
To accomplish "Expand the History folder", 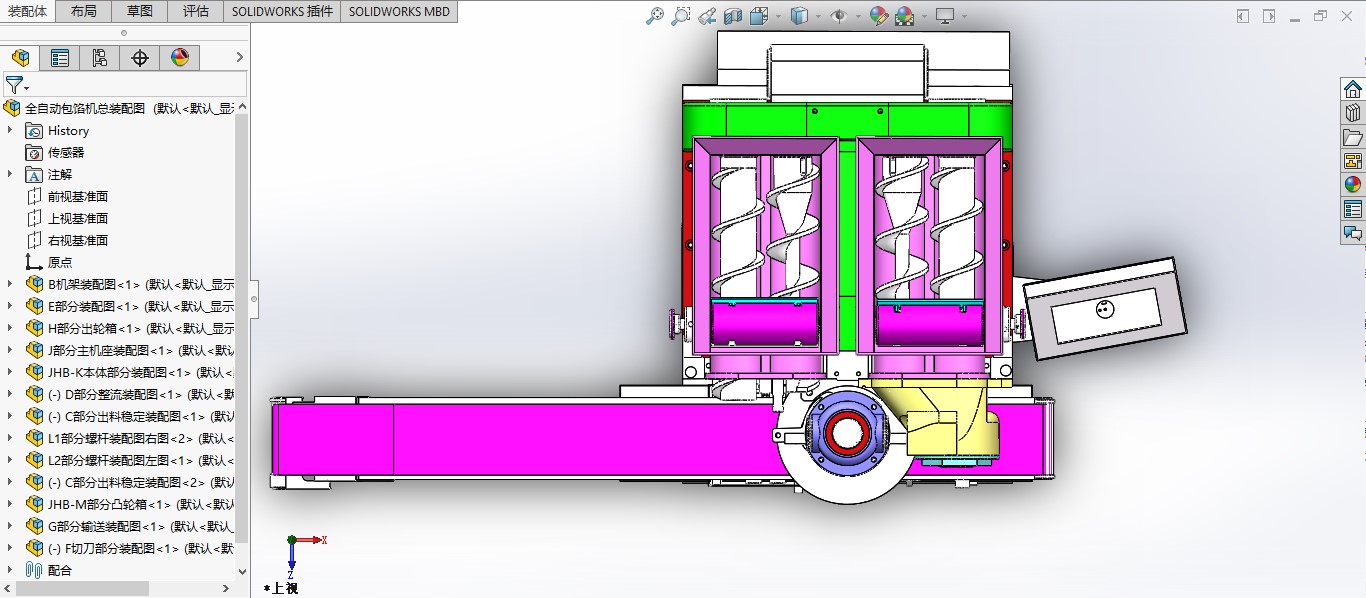I will pyautogui.click(x=10, y=130).
